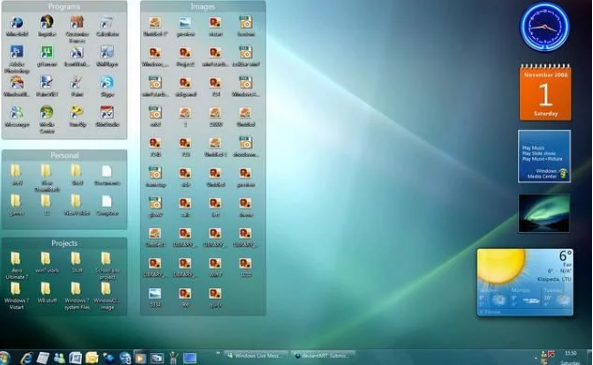Click the Internet Explorer taskbar icon
Viewport: 593px width, 365px height.
coord(27,357)
